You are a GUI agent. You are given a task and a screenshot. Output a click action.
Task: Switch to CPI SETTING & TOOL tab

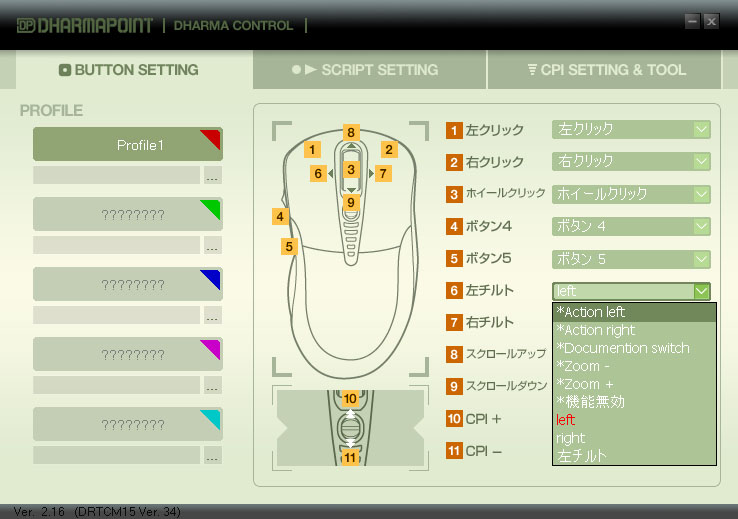click(x=605, y=70)
